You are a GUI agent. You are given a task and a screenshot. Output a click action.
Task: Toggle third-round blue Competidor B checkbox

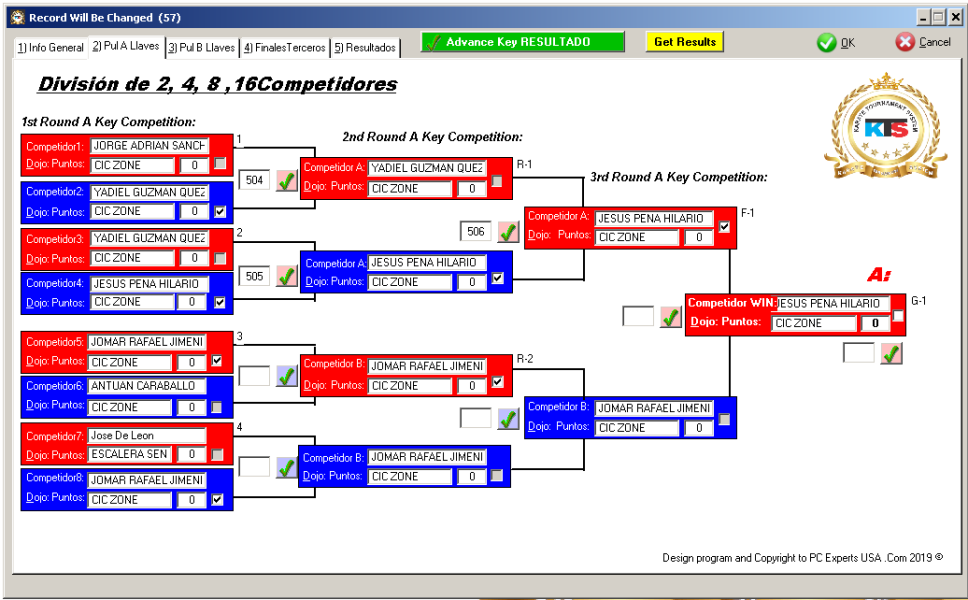pos(725,419)
